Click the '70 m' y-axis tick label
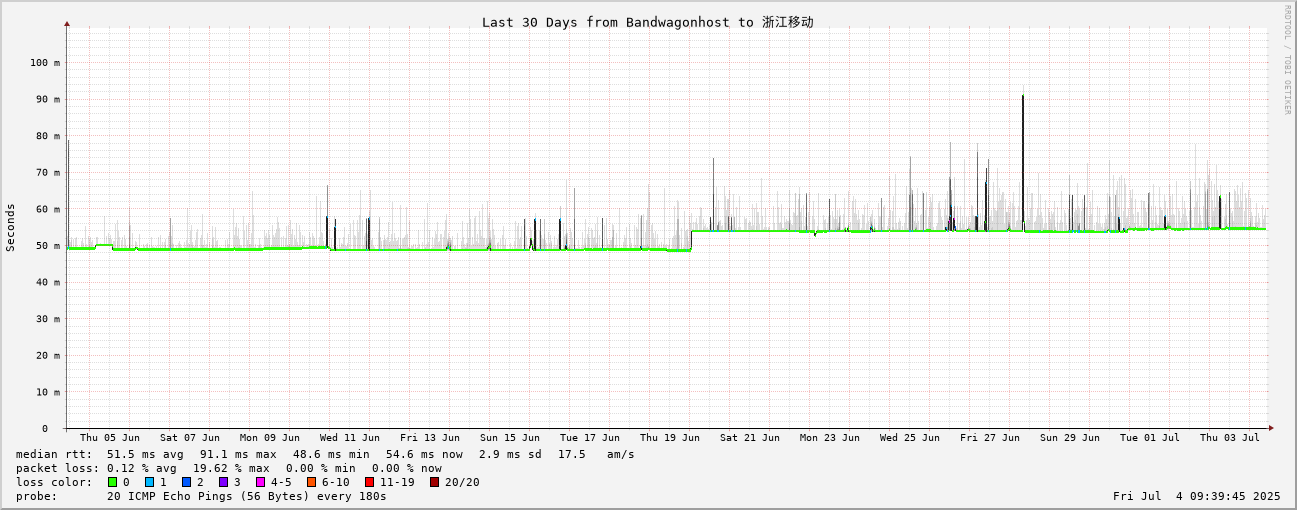 tap(48, 172)
